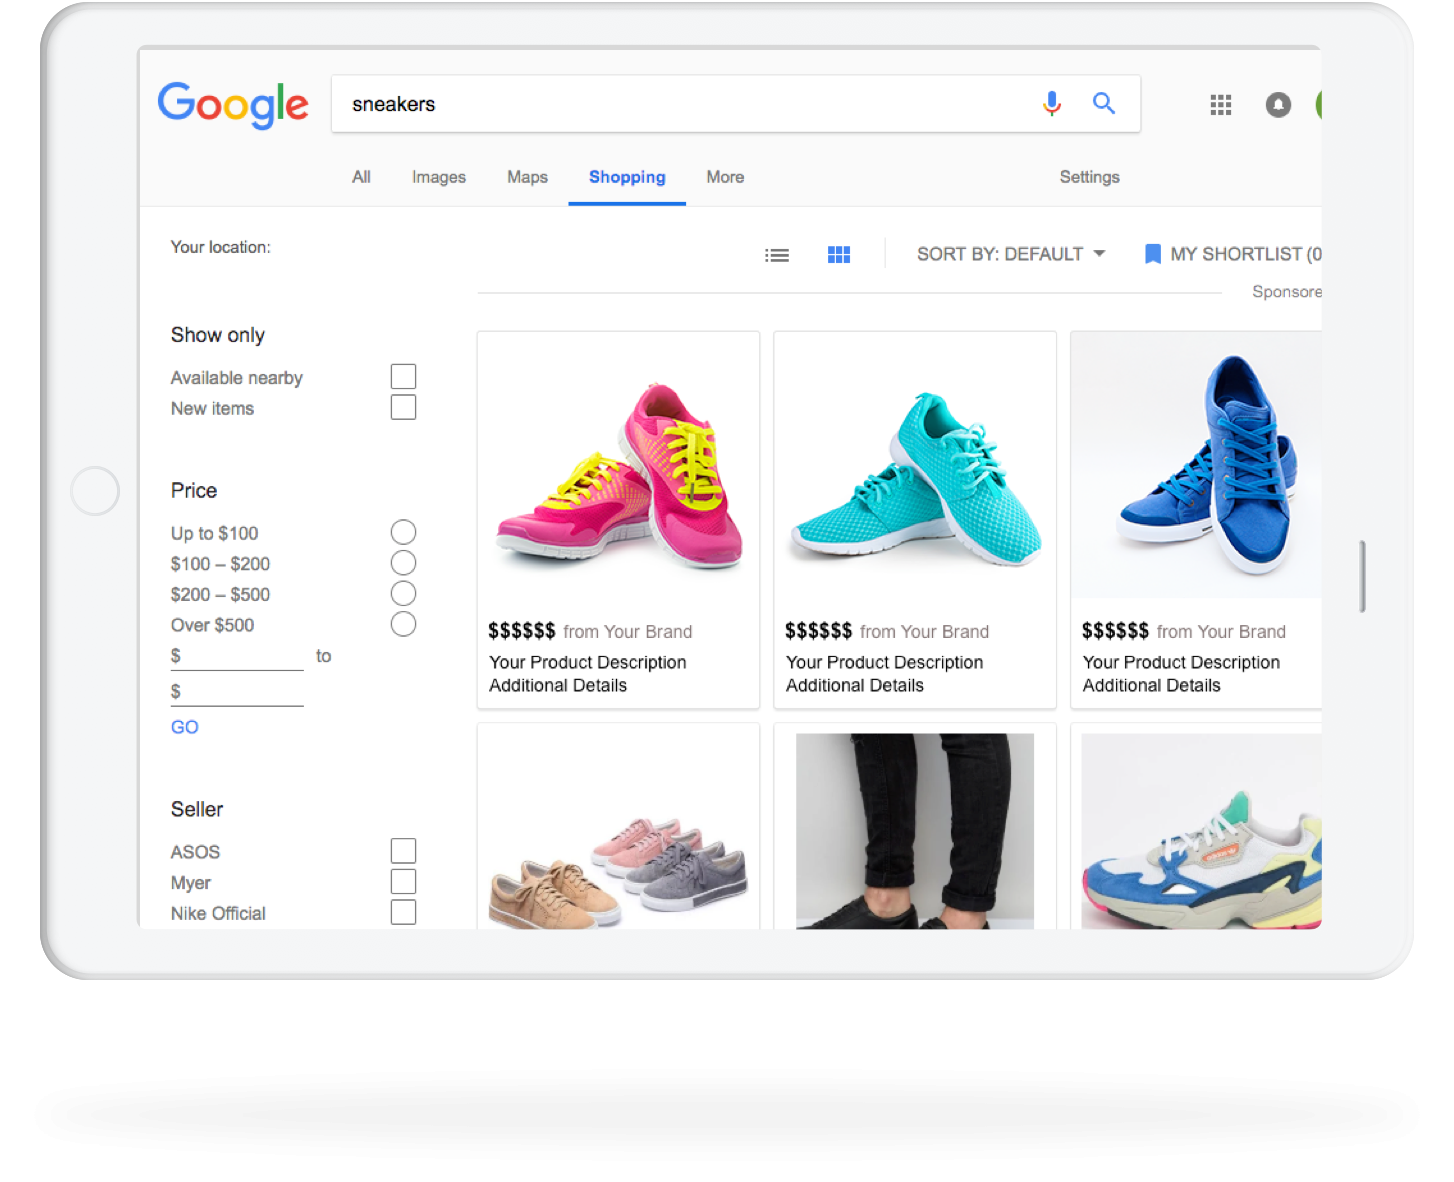Open My Shortlist bookmark

tap(1232, 254)
